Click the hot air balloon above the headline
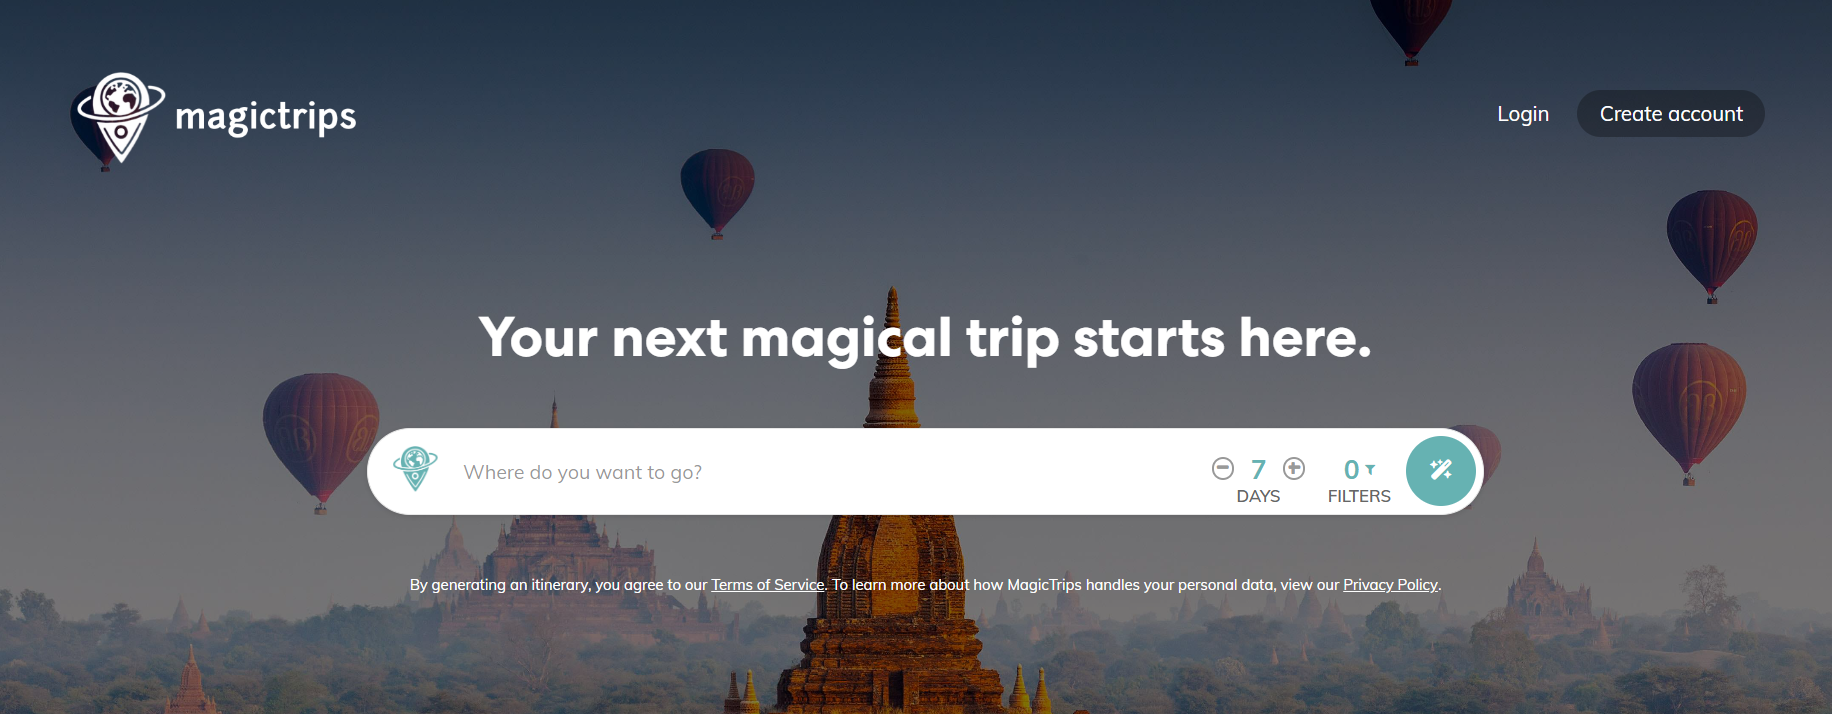 [x=717, y=193]
